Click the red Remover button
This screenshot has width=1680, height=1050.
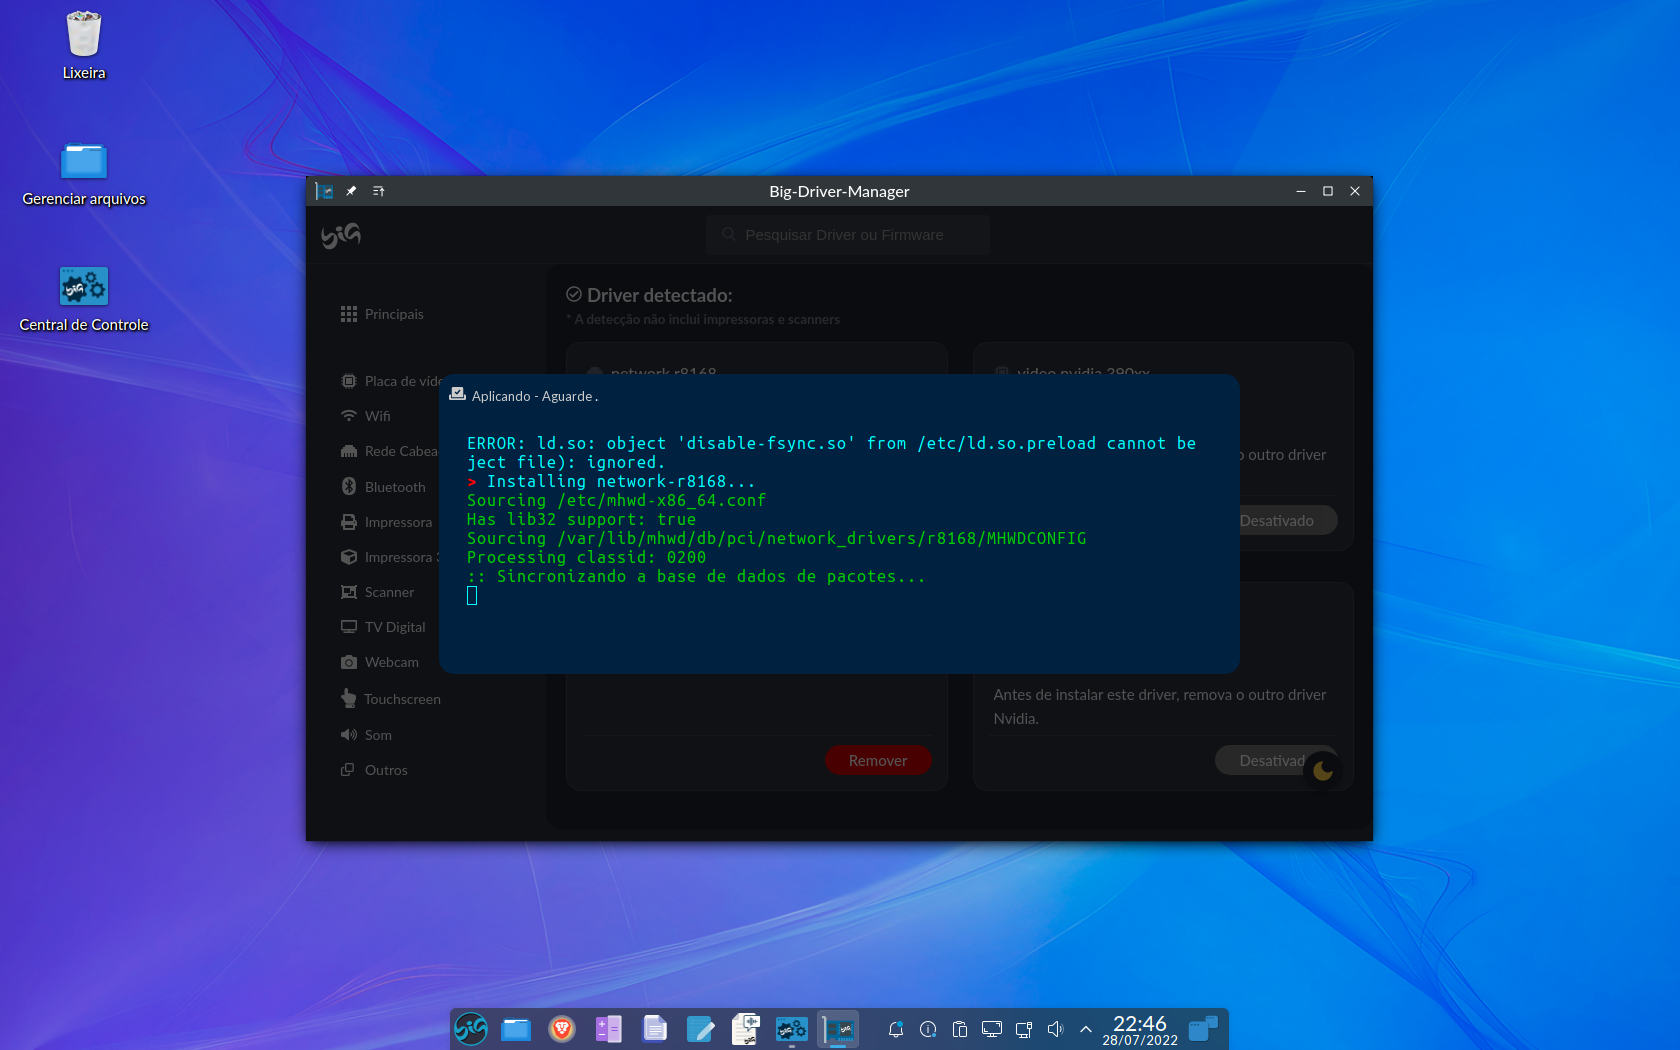878,761
